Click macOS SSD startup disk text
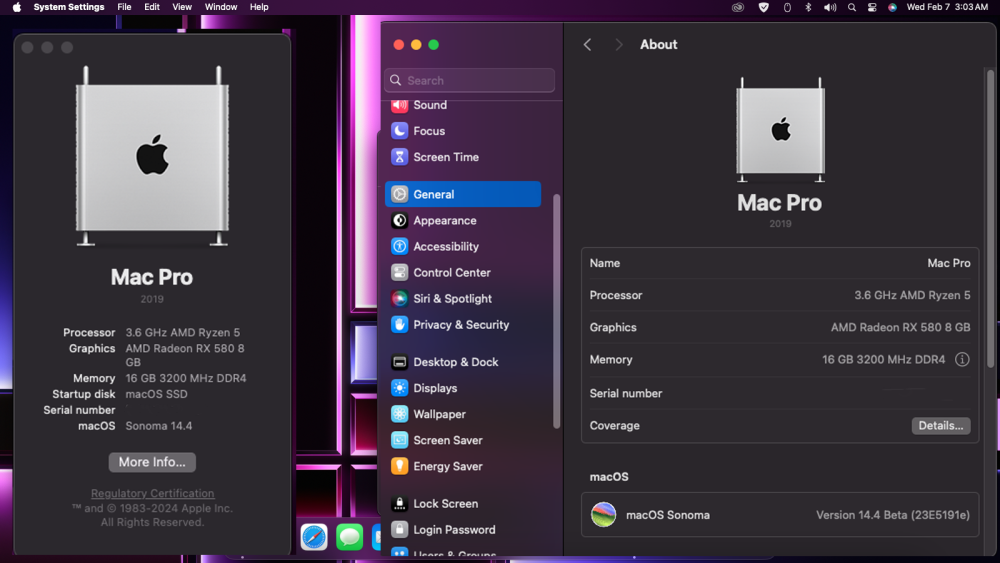This screenshot has height=563, width=1000. pos(156,394)
